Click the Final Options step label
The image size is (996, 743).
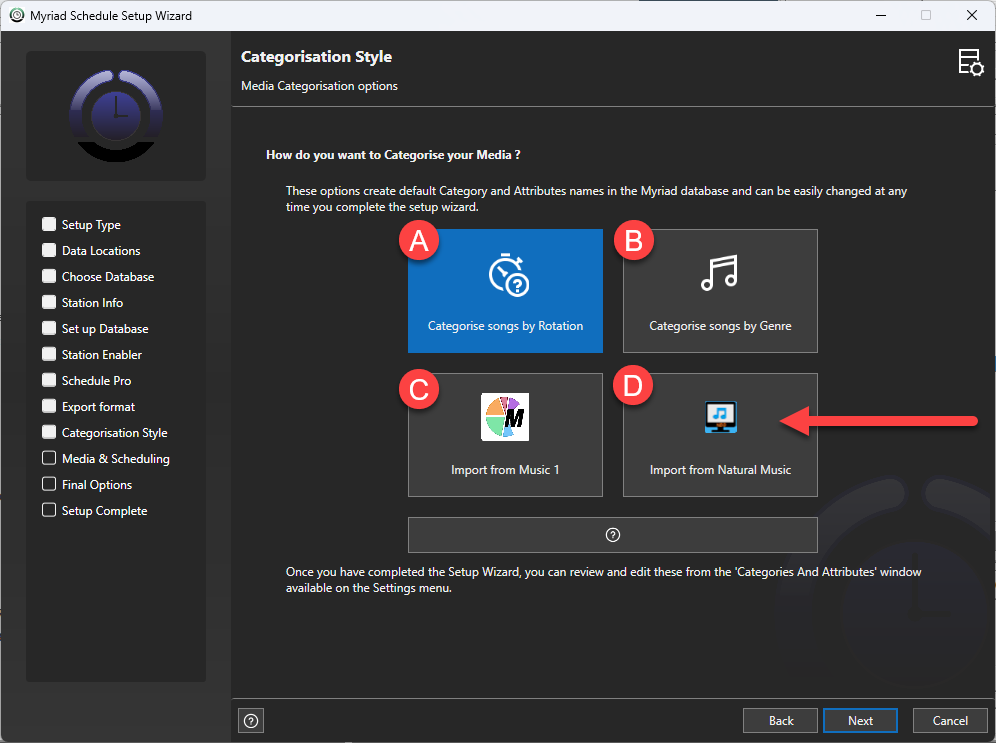[97, 485]
